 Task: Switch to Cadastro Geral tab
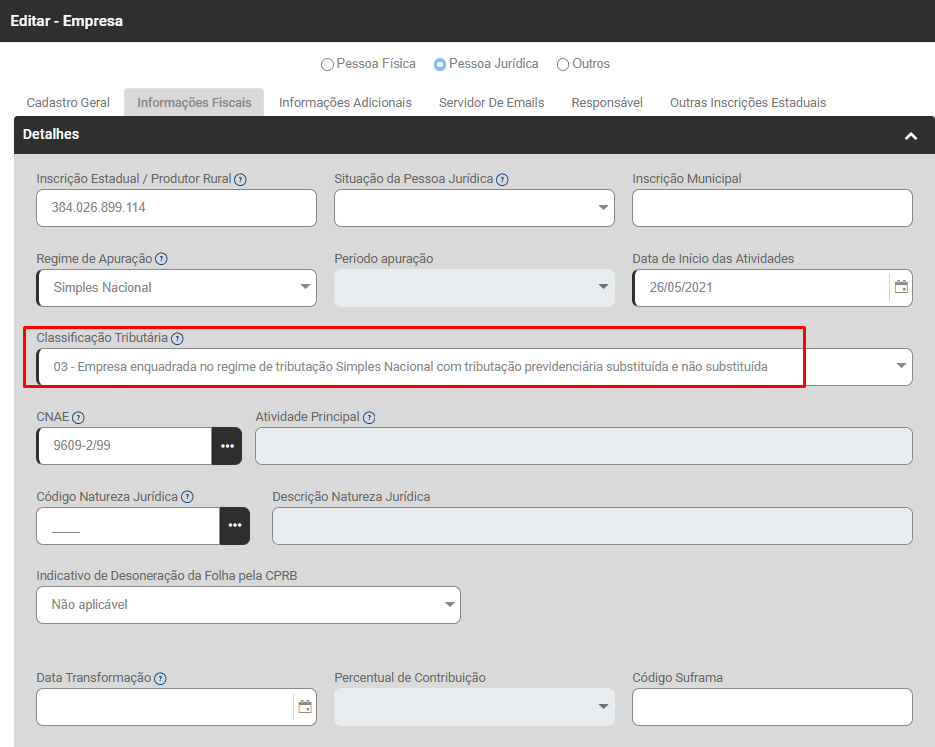(x=68, y=103)
